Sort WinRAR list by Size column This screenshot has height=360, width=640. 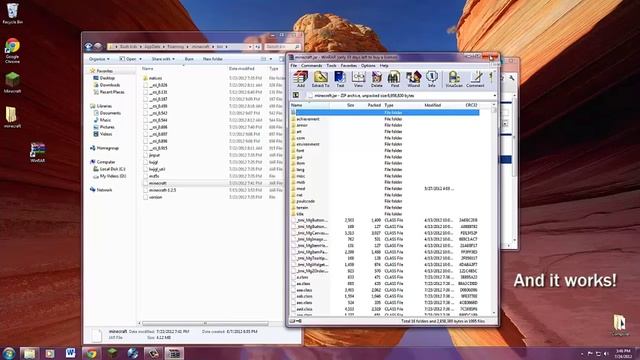pyautogui.click(x=350, y=105)
